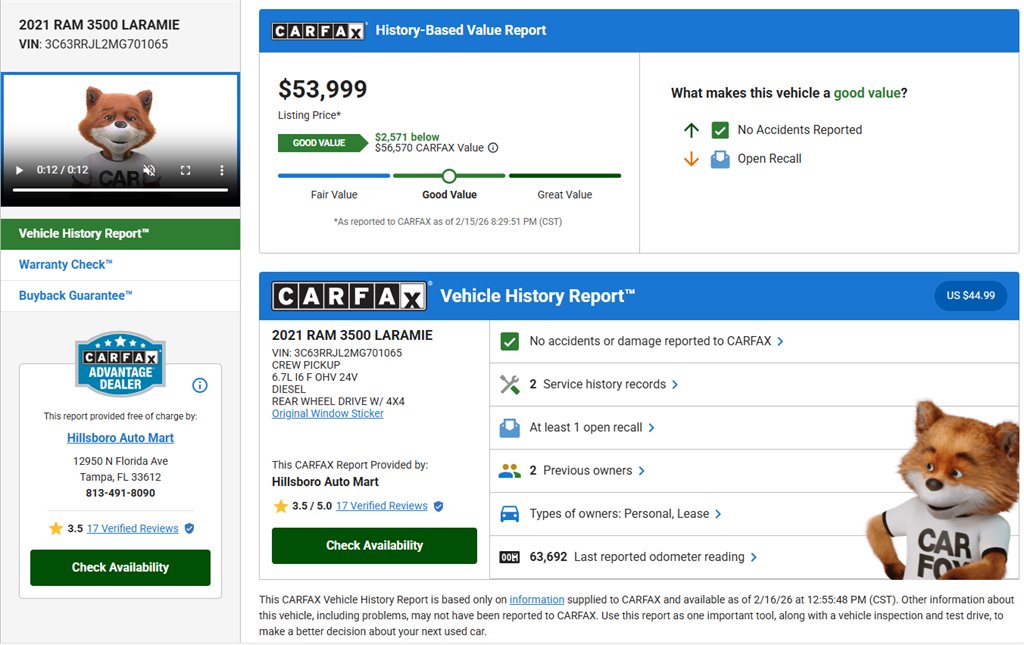Click the star icon next to 3.5 / 5.0
The width and height of the screenshot is (1024, 645).
pyautogui.click(x=281, y=506)
